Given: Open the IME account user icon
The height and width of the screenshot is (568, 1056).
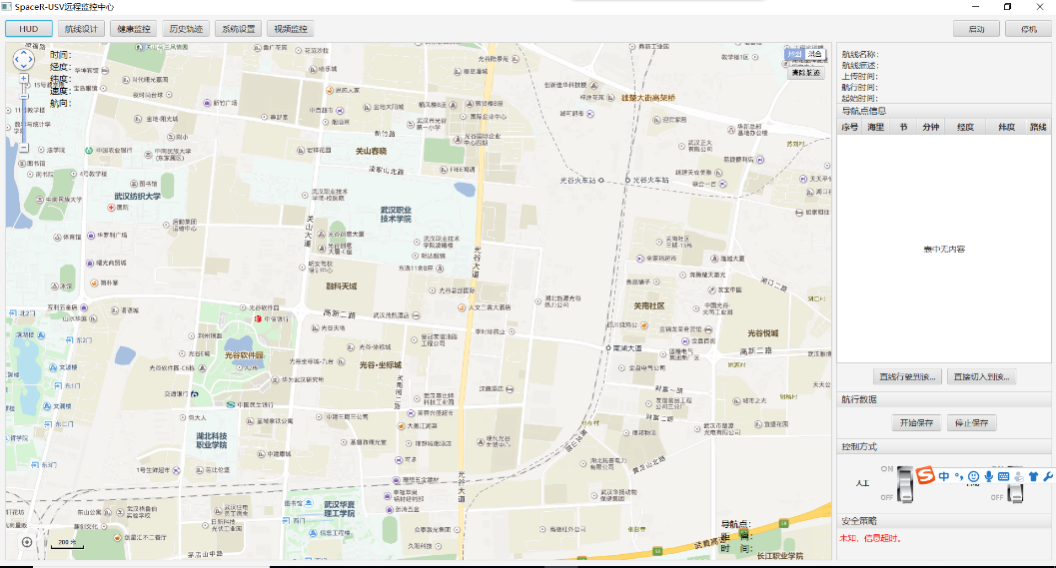Looking at the screenshot, I should pyautogui.click(x=1018, y=476).
